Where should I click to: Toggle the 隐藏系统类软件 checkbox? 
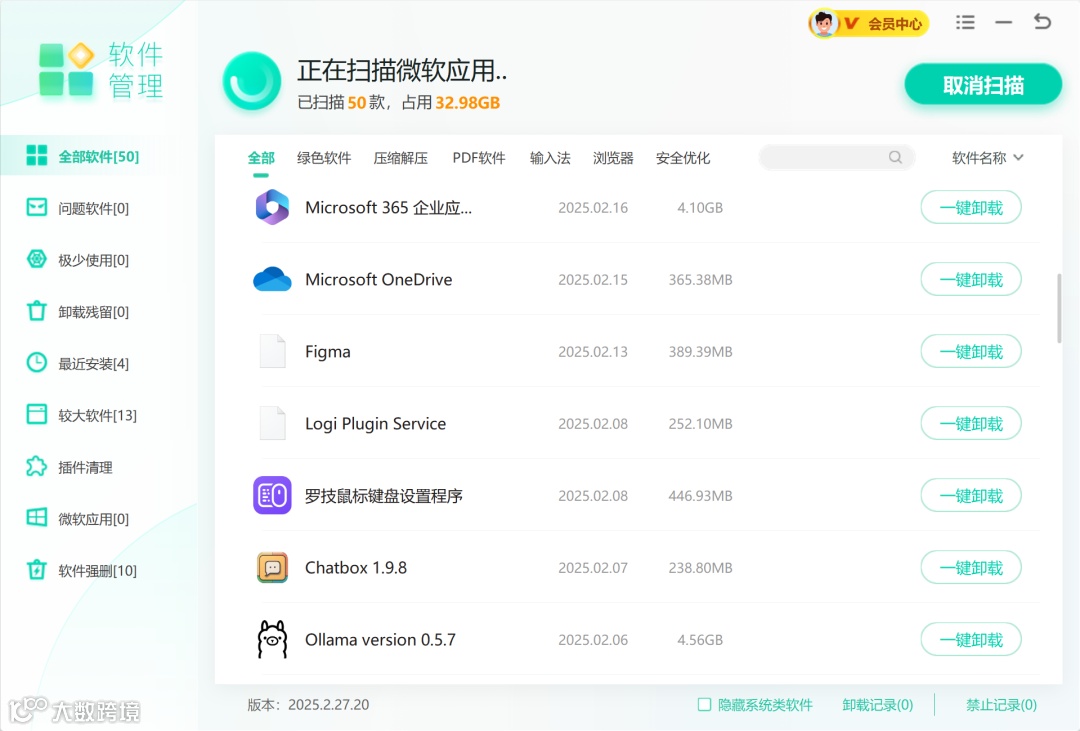704,704
